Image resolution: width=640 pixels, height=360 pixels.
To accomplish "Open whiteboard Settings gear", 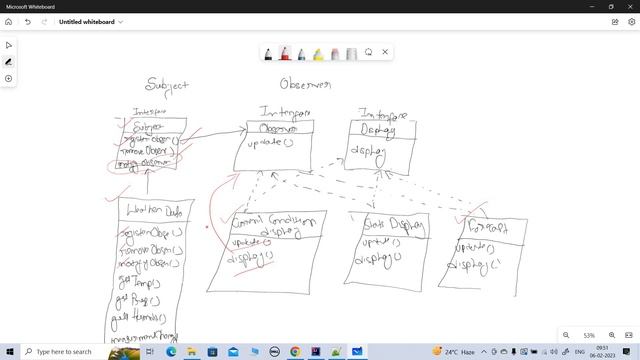I will click(631, 22).
